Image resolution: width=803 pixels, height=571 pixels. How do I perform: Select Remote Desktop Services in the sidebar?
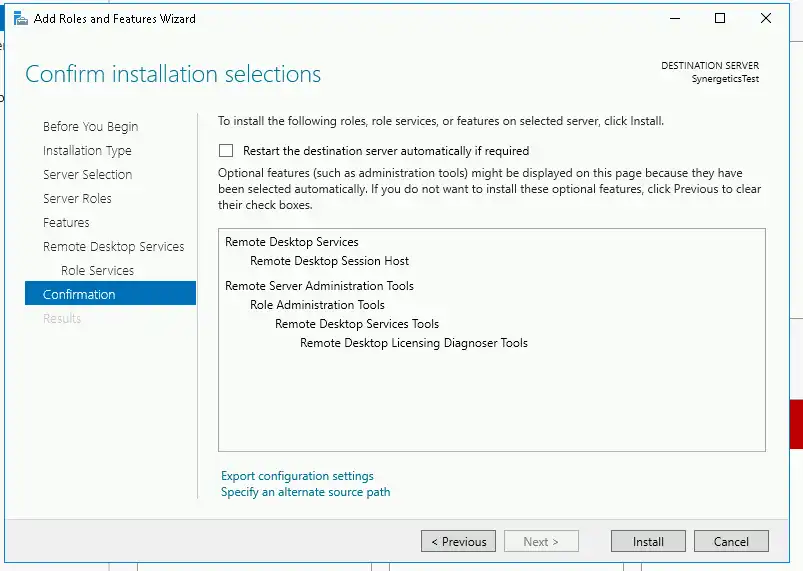click(x=114, y=247)
